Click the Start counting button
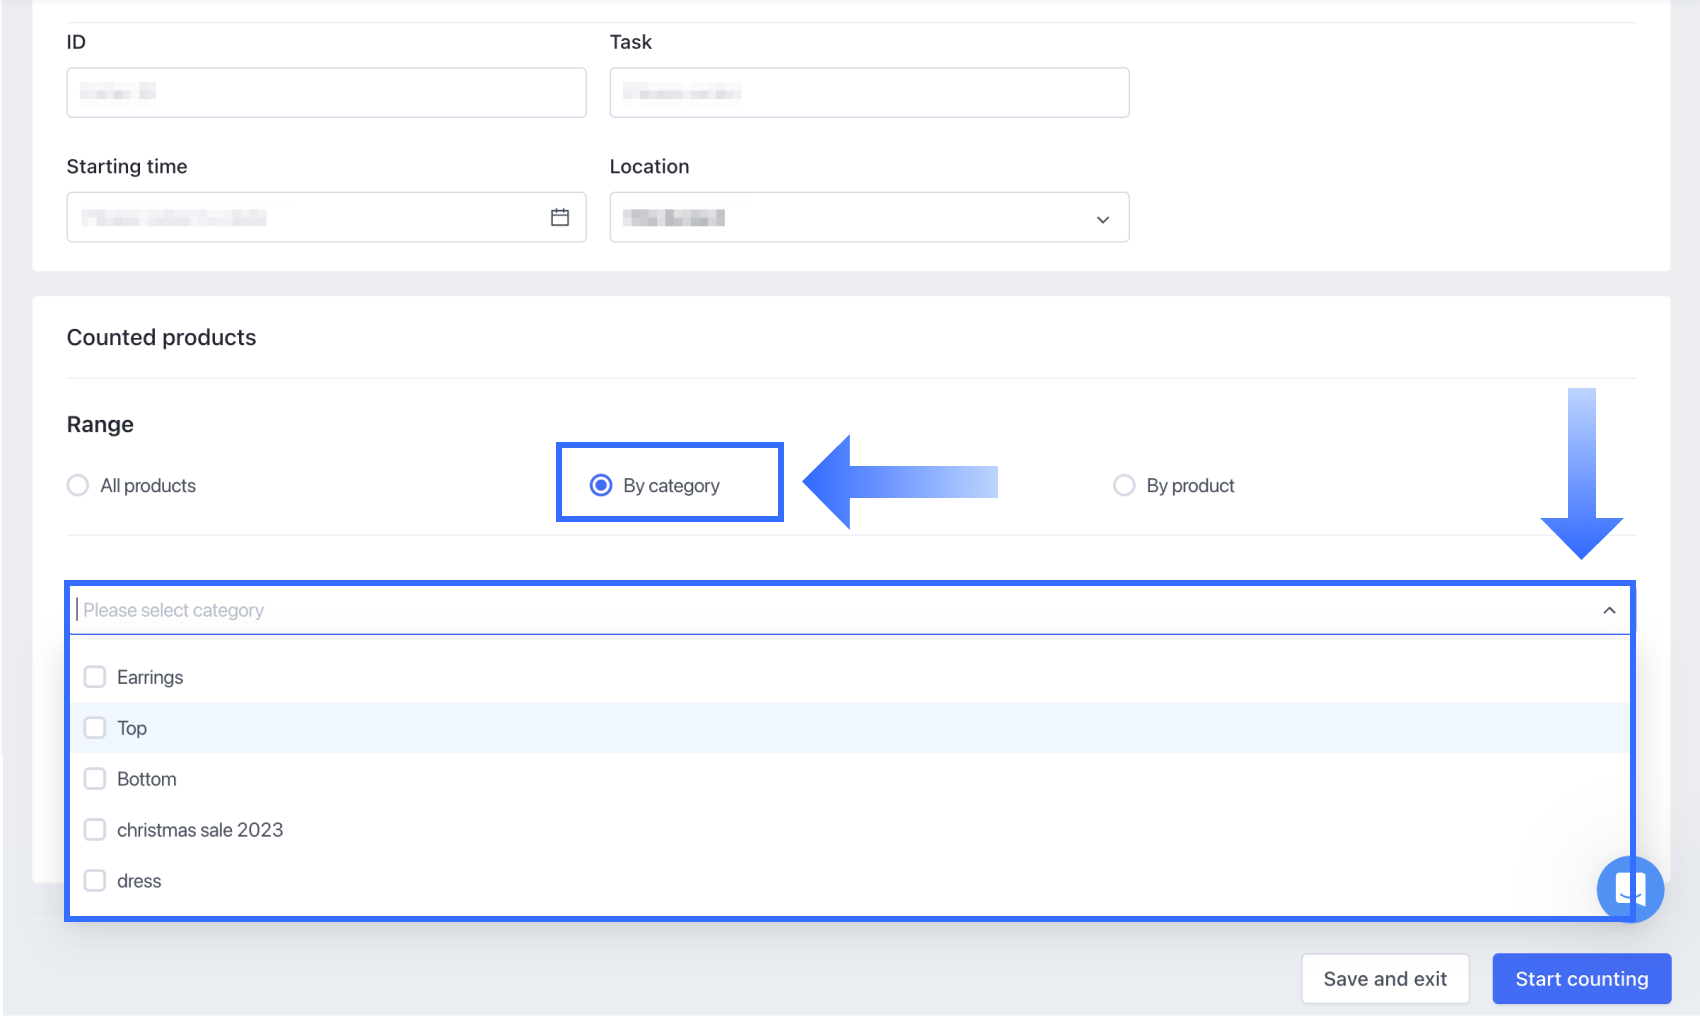This screenshot has width=1700, height=1016. tap(1581, 979)
